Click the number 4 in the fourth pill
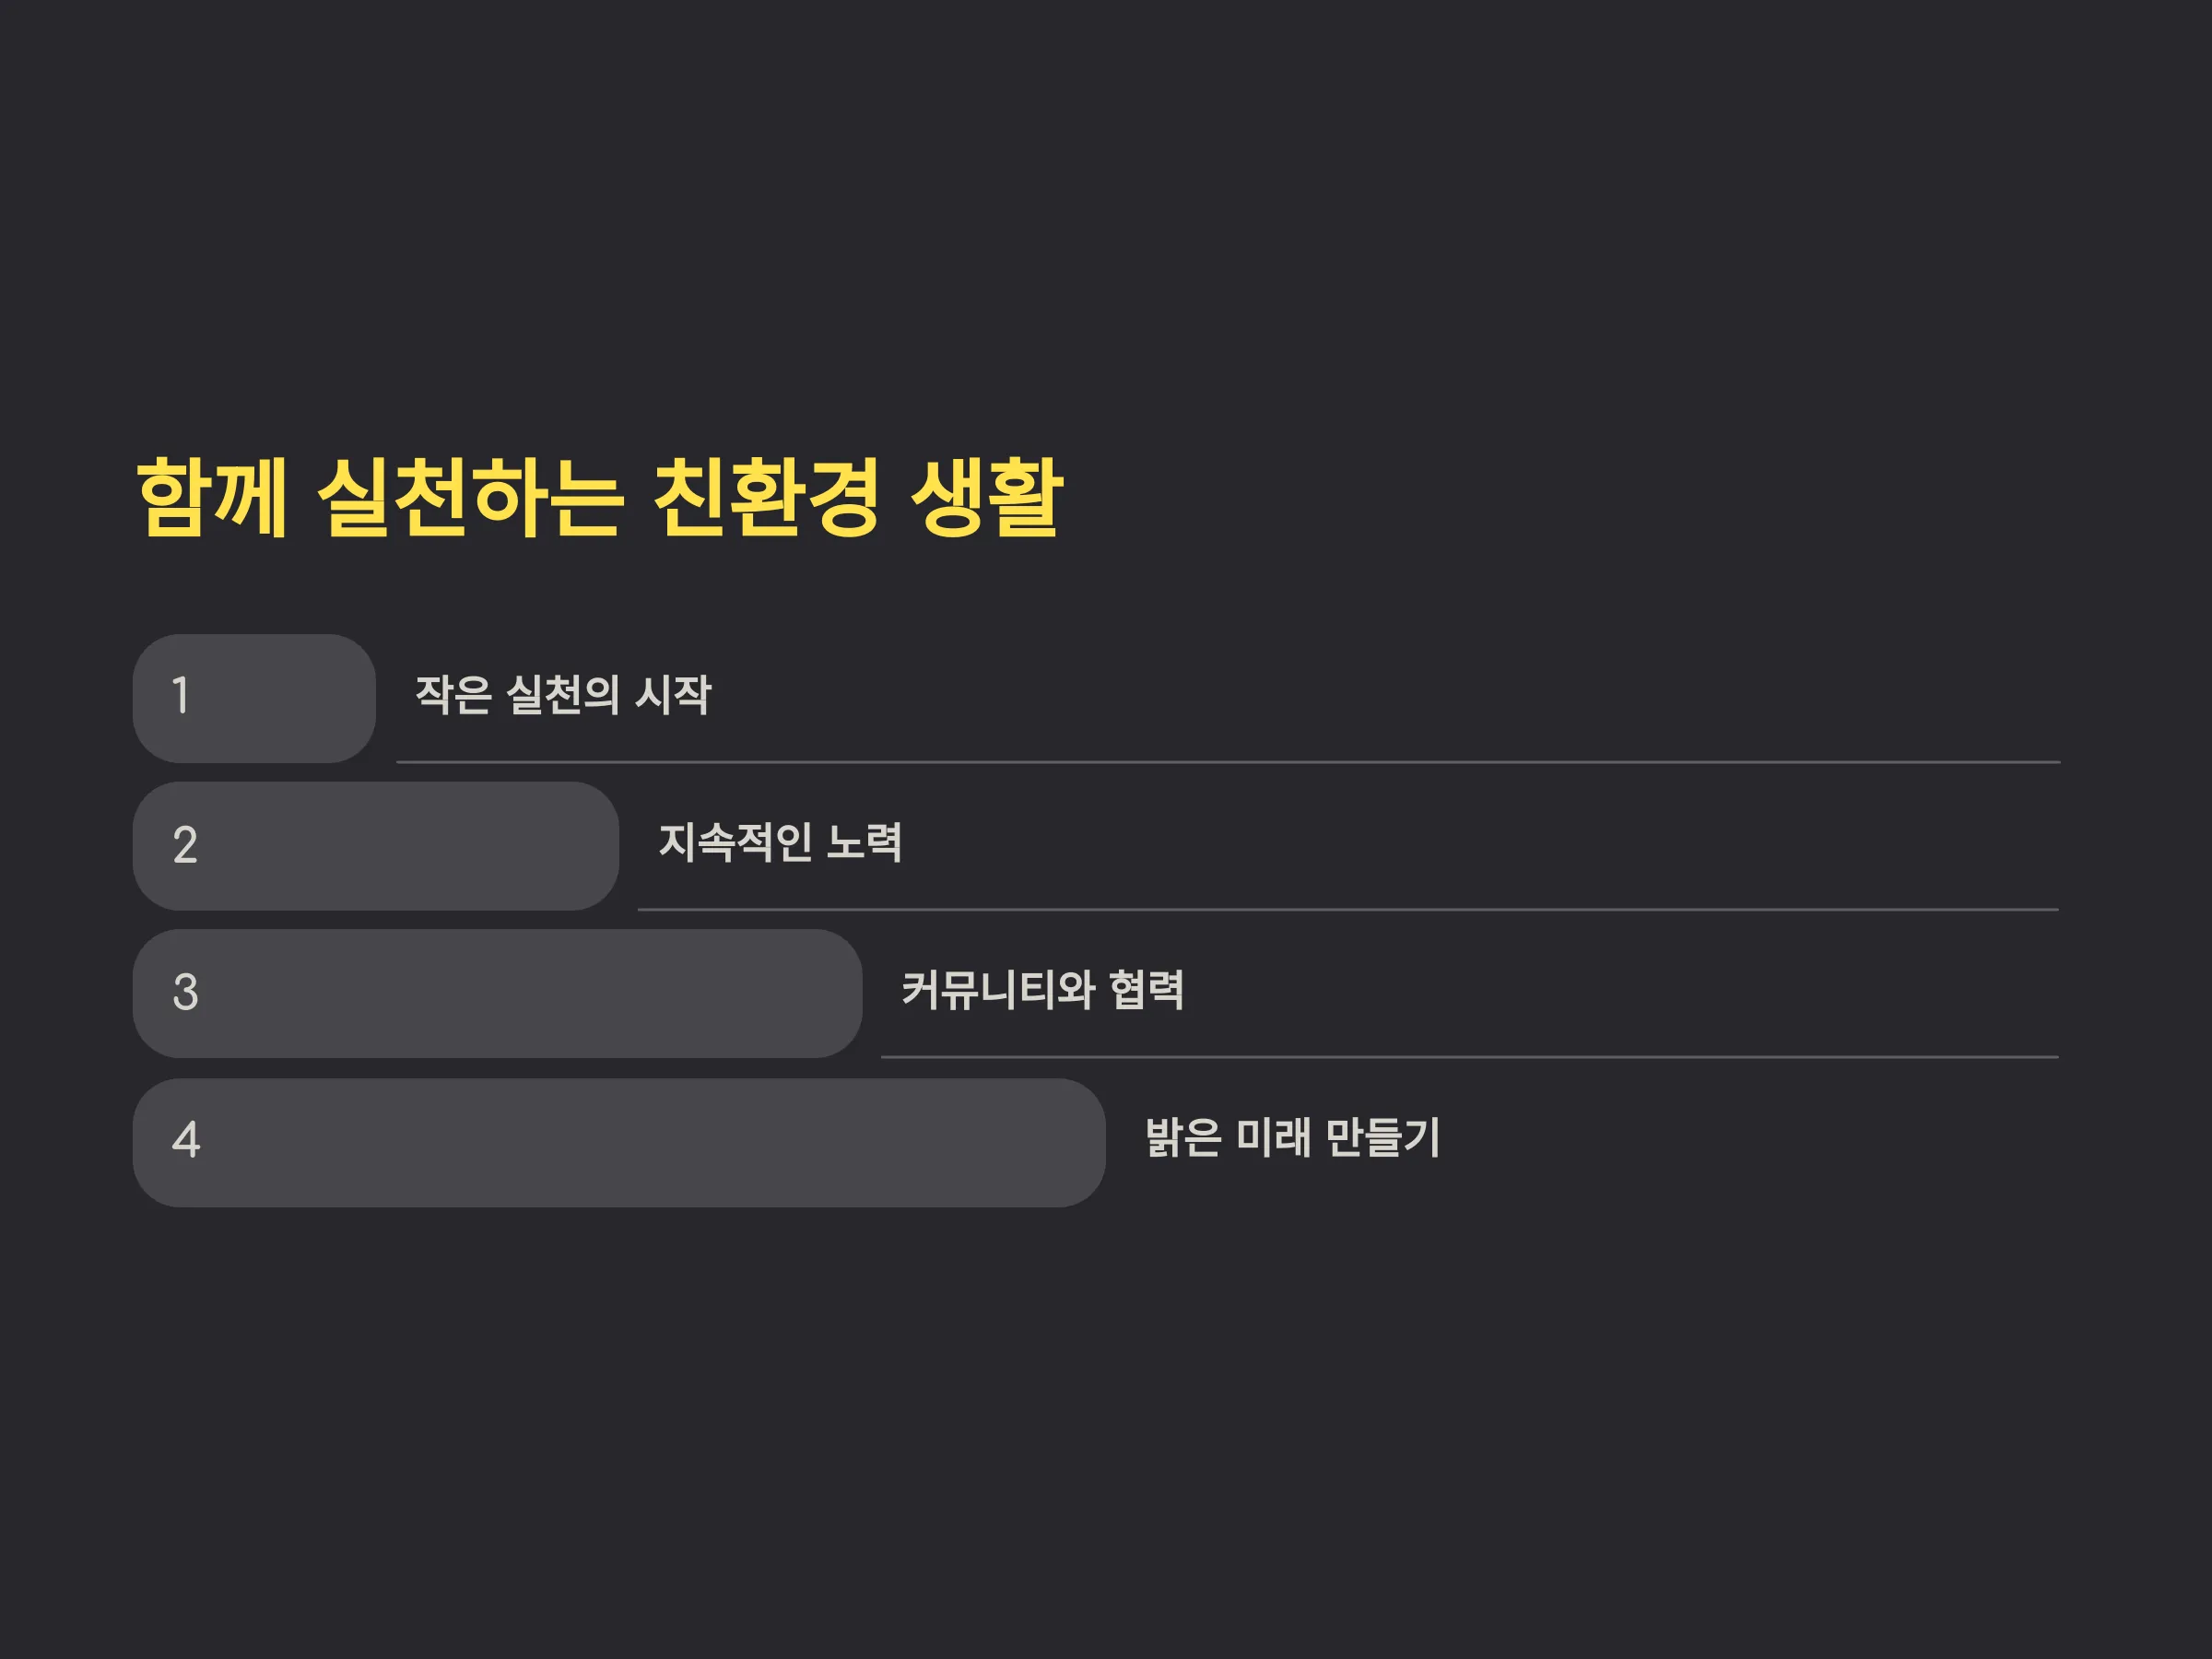This screenshot has height=1659, width=2212. (186, 1140)
